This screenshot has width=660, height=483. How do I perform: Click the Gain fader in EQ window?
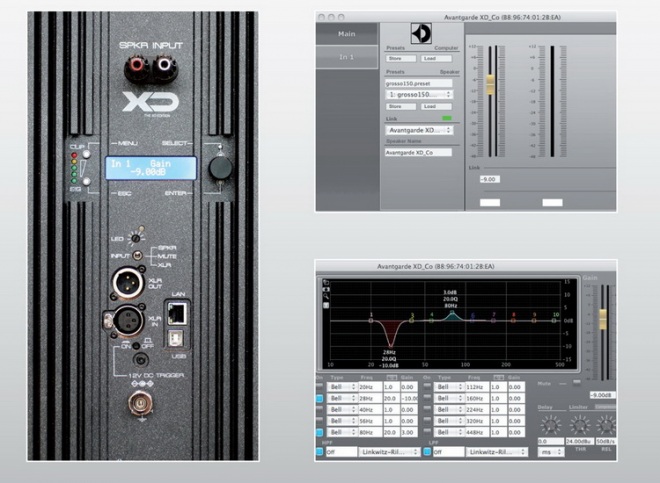coord(603,320)
